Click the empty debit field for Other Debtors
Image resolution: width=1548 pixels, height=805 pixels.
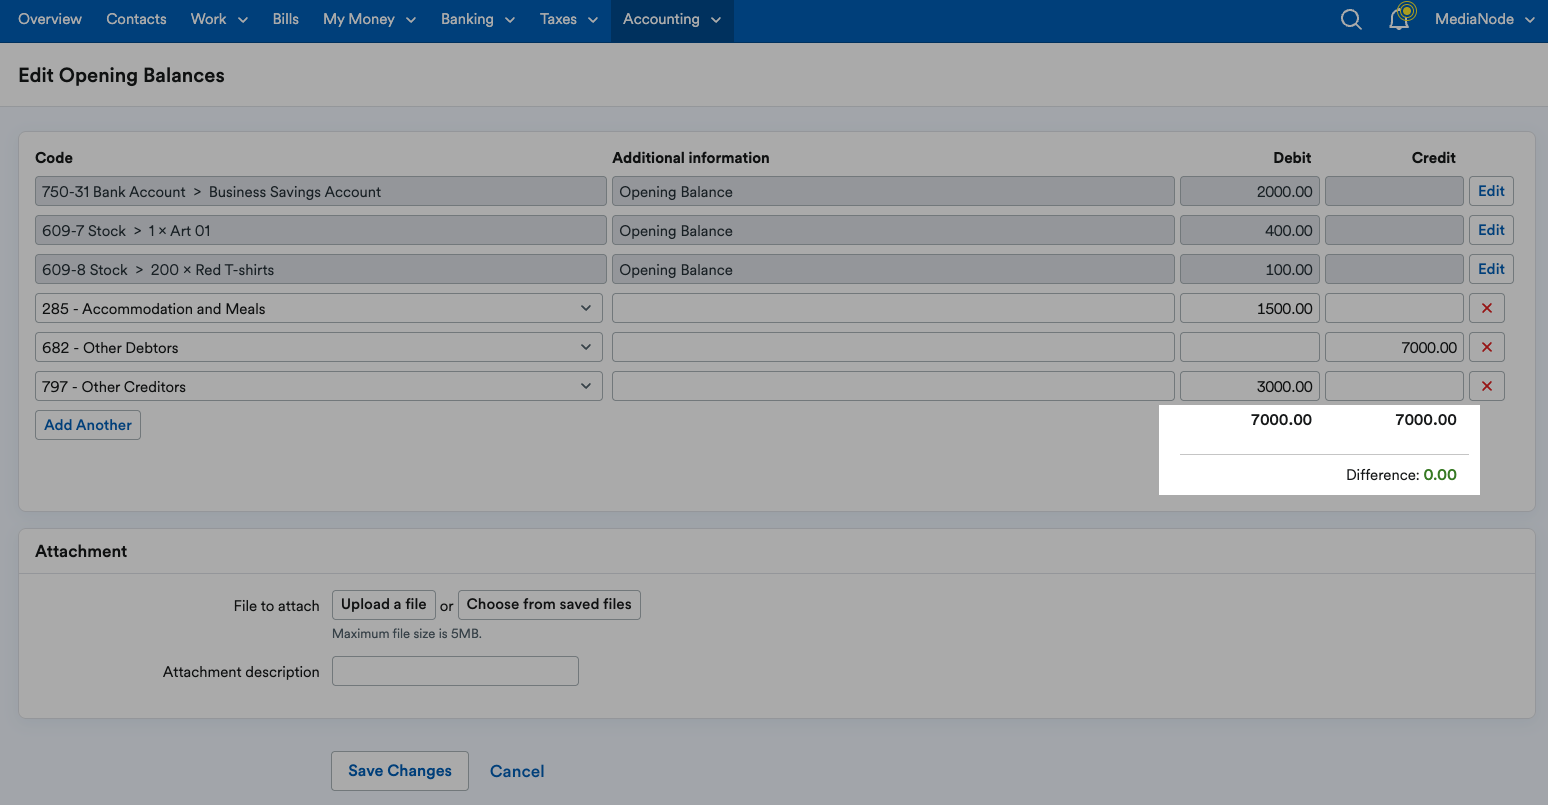click(x=1250, y=347)
